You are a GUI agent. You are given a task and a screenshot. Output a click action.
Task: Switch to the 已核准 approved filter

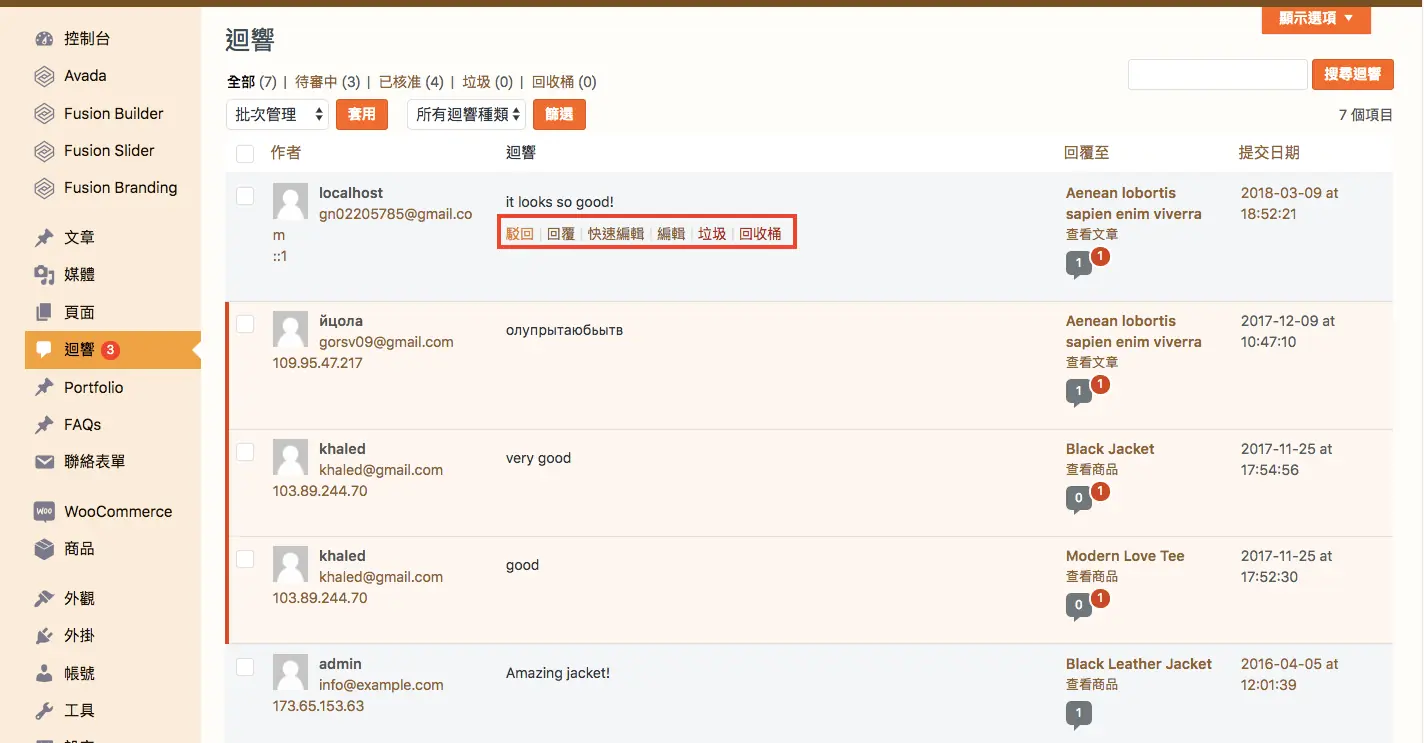[411, 82]
